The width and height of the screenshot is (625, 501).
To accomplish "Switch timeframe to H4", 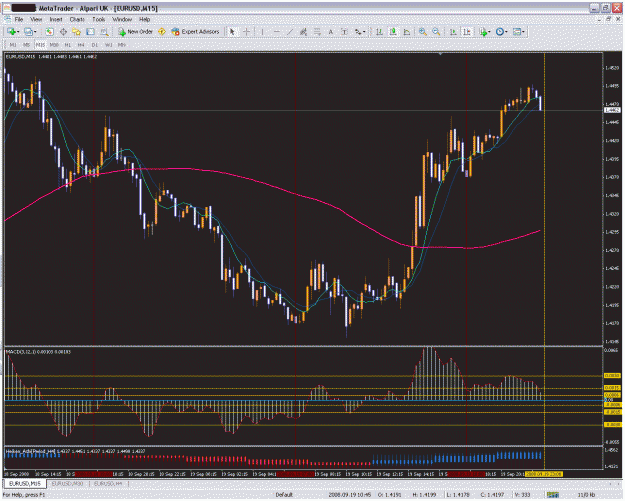I will (81, 45).
